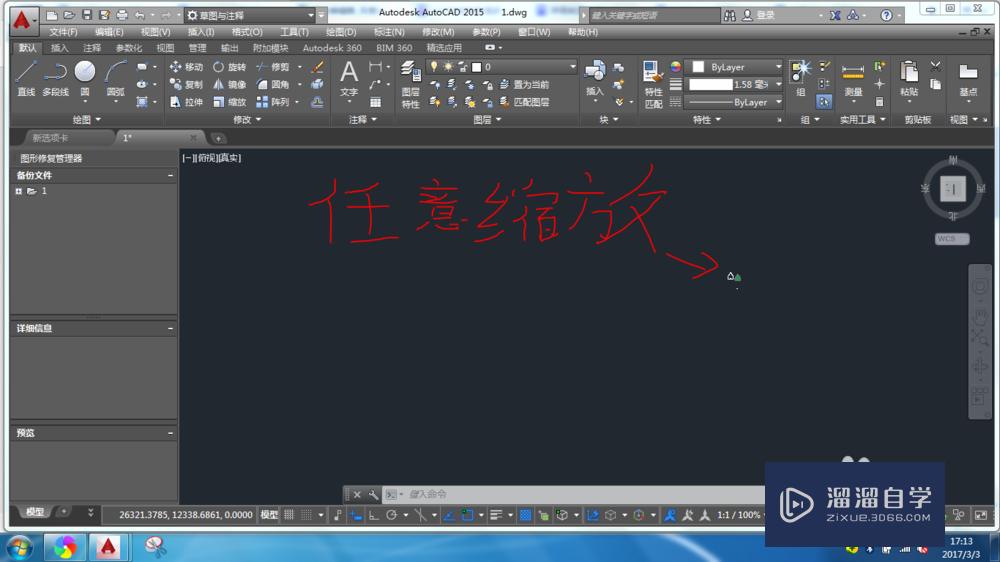
Task: Click 置为当前 (Make Current) layer button
Action: [x=524, y=84]
